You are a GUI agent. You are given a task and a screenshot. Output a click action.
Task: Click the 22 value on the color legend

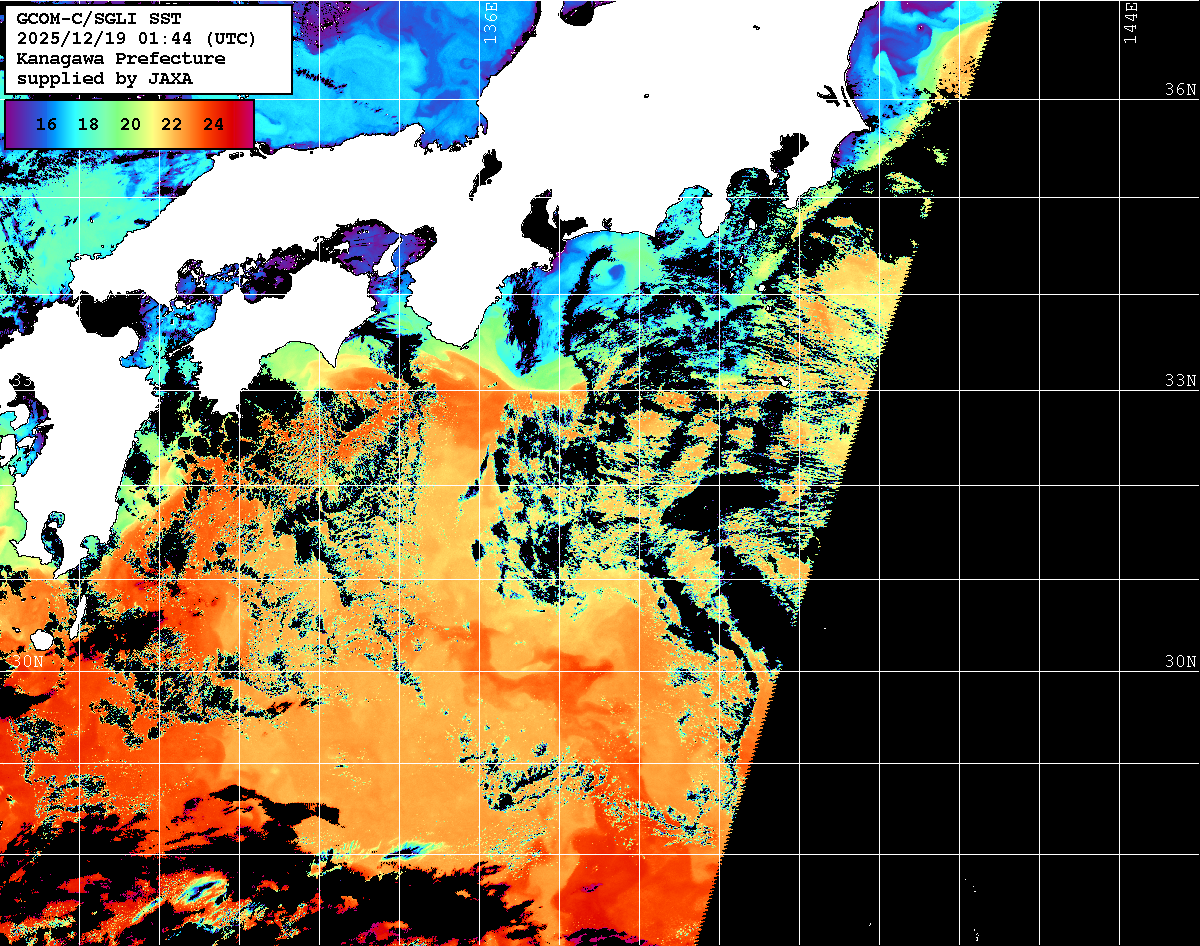171,124
